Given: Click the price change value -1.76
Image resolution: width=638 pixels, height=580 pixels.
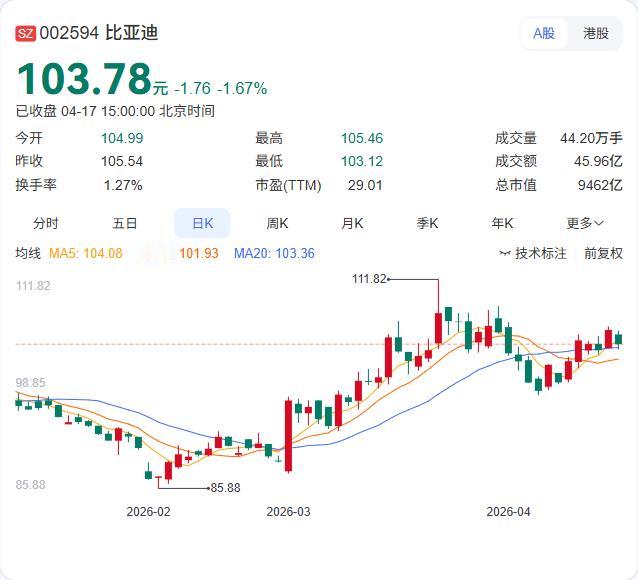Looking at the screenshot, I should (x=193, y=88).
